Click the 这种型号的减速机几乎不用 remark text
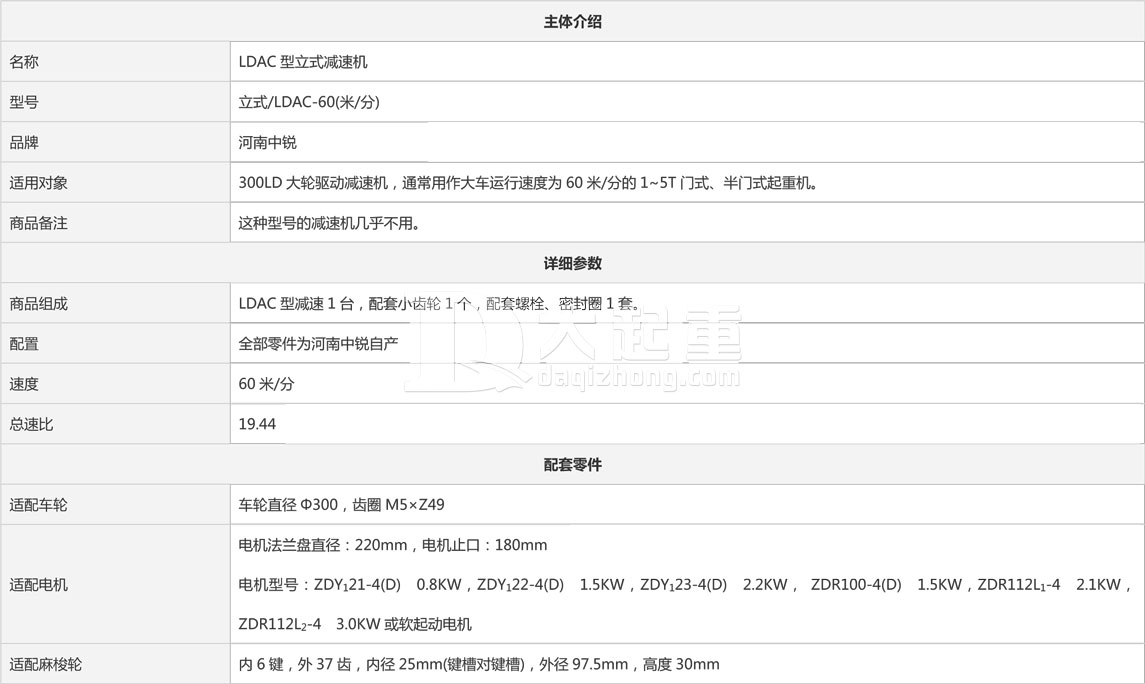 coord(329,223)
